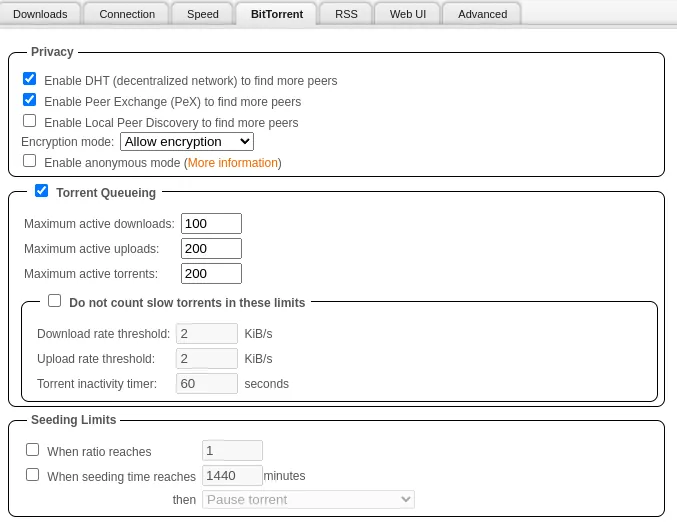Screen dimensions: 677x522
Task: Expand the Pause torrent action dropdown
Action: click(308, 499)
